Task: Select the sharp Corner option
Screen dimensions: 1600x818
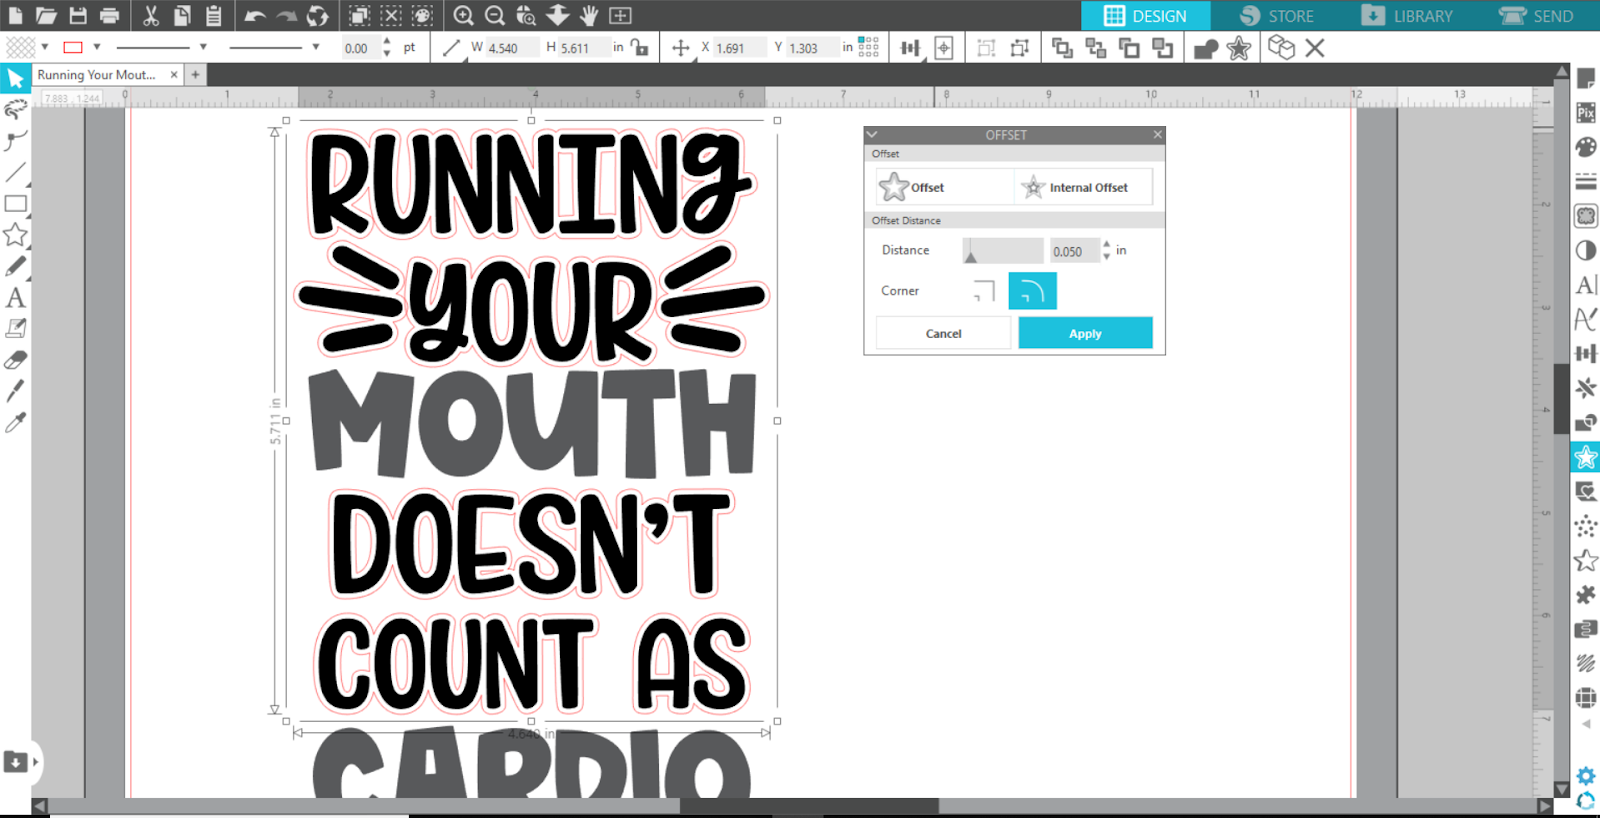Action: tap(984, 291)
